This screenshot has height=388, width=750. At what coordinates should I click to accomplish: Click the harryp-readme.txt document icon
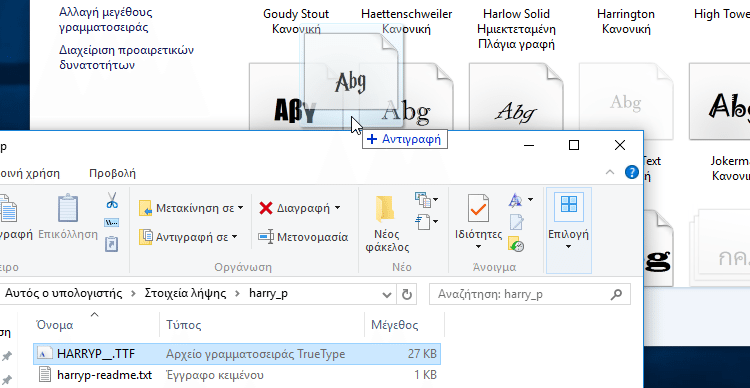44,374
